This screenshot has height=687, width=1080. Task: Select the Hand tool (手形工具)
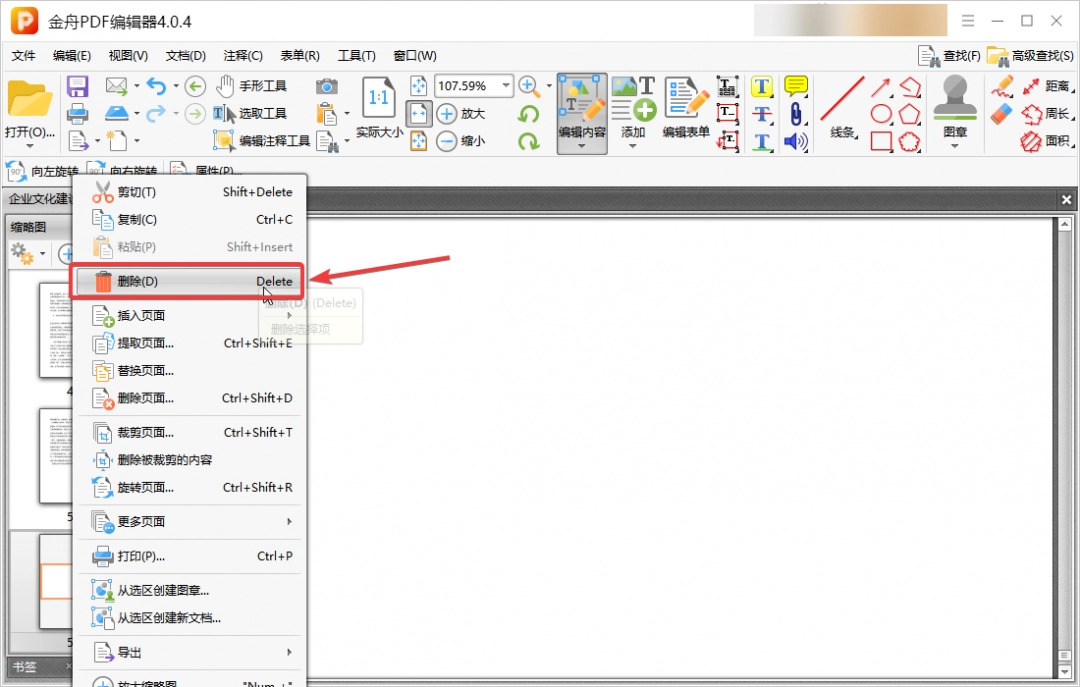251,86
